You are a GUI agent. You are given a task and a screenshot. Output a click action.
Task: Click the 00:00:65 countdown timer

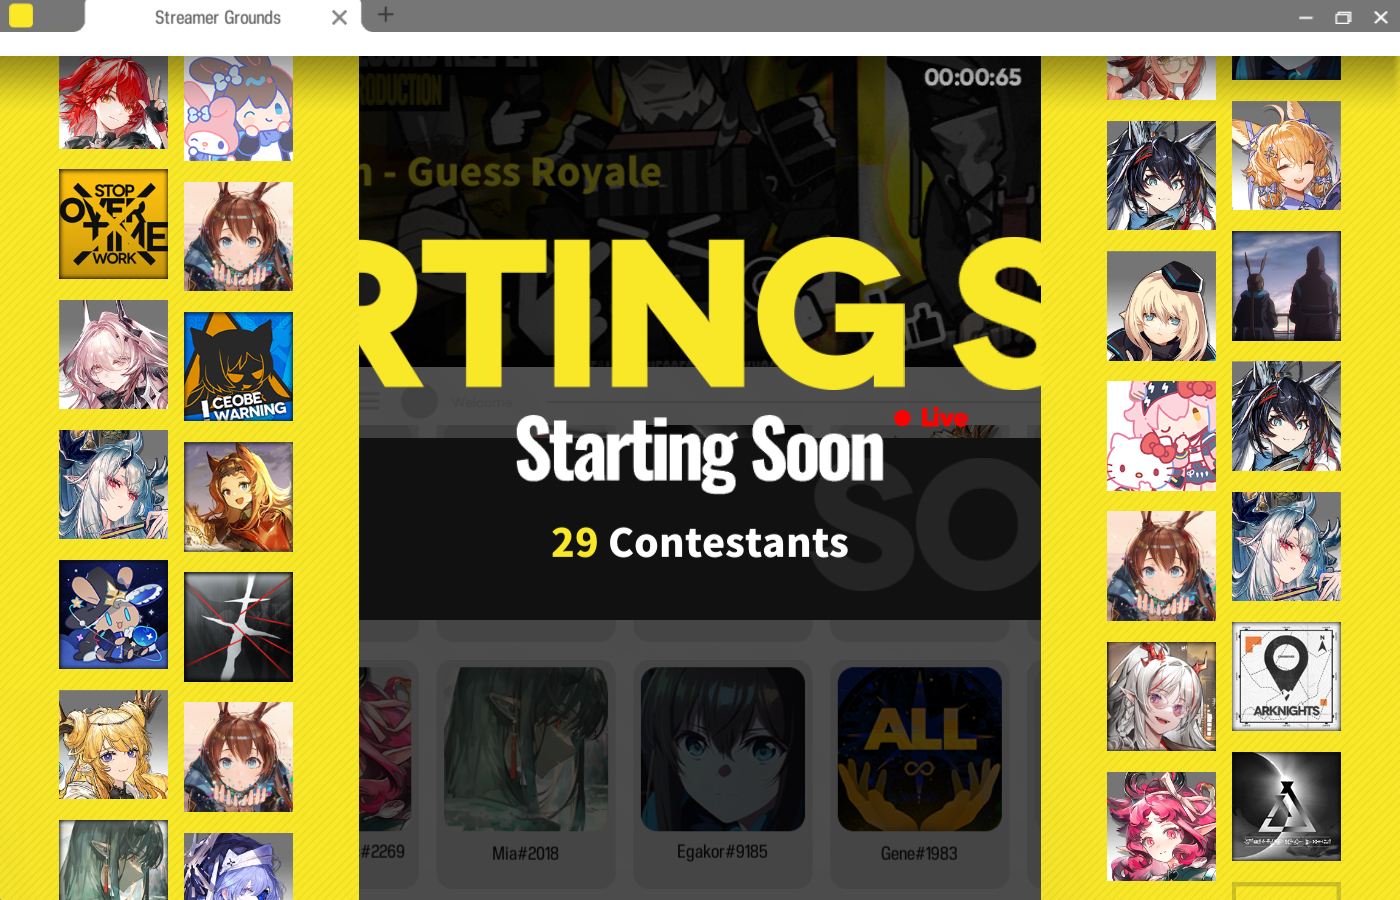973,77
